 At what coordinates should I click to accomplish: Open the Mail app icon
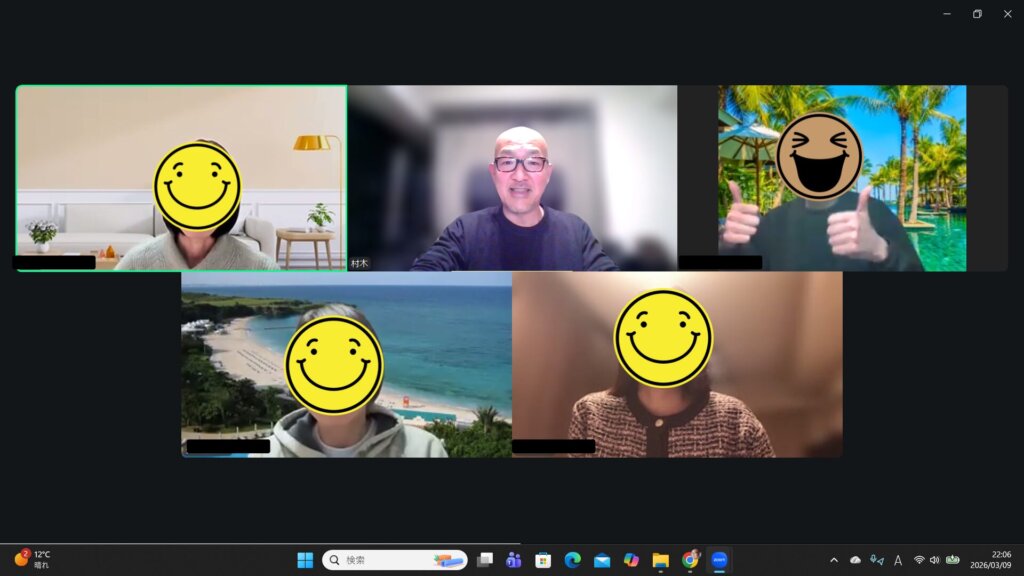pyautogui.click(x=602, y=560)
